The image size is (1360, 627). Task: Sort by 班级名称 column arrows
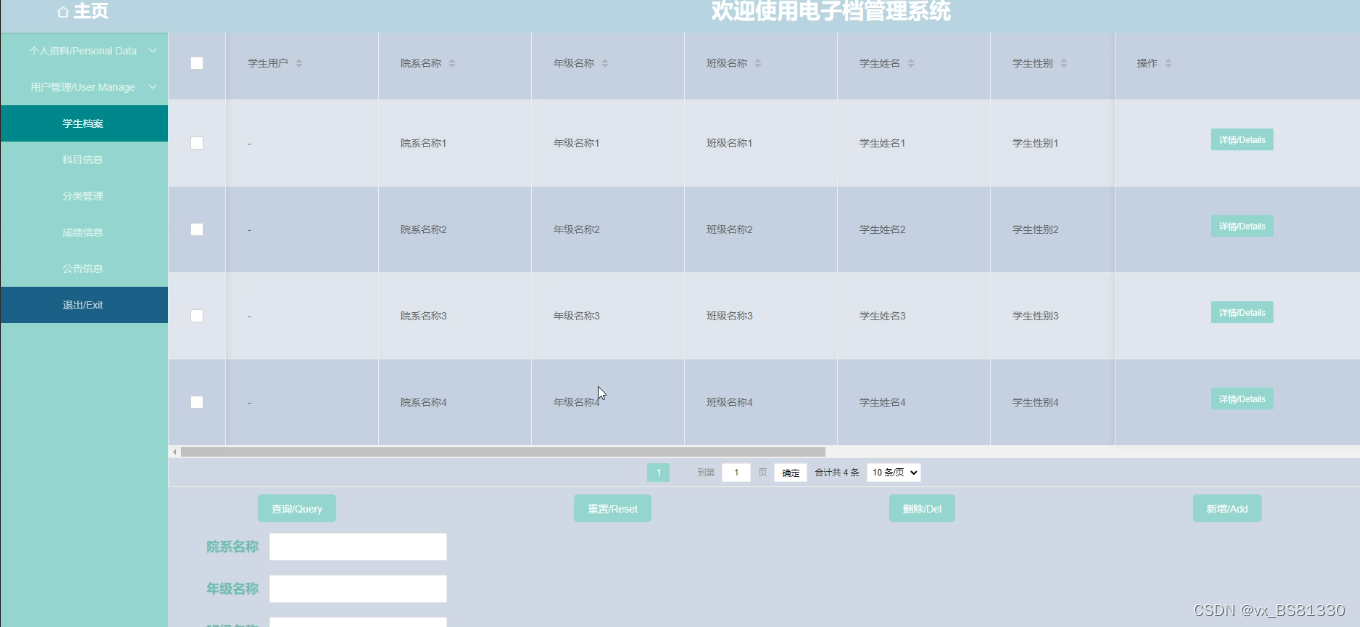coord(758,63)
